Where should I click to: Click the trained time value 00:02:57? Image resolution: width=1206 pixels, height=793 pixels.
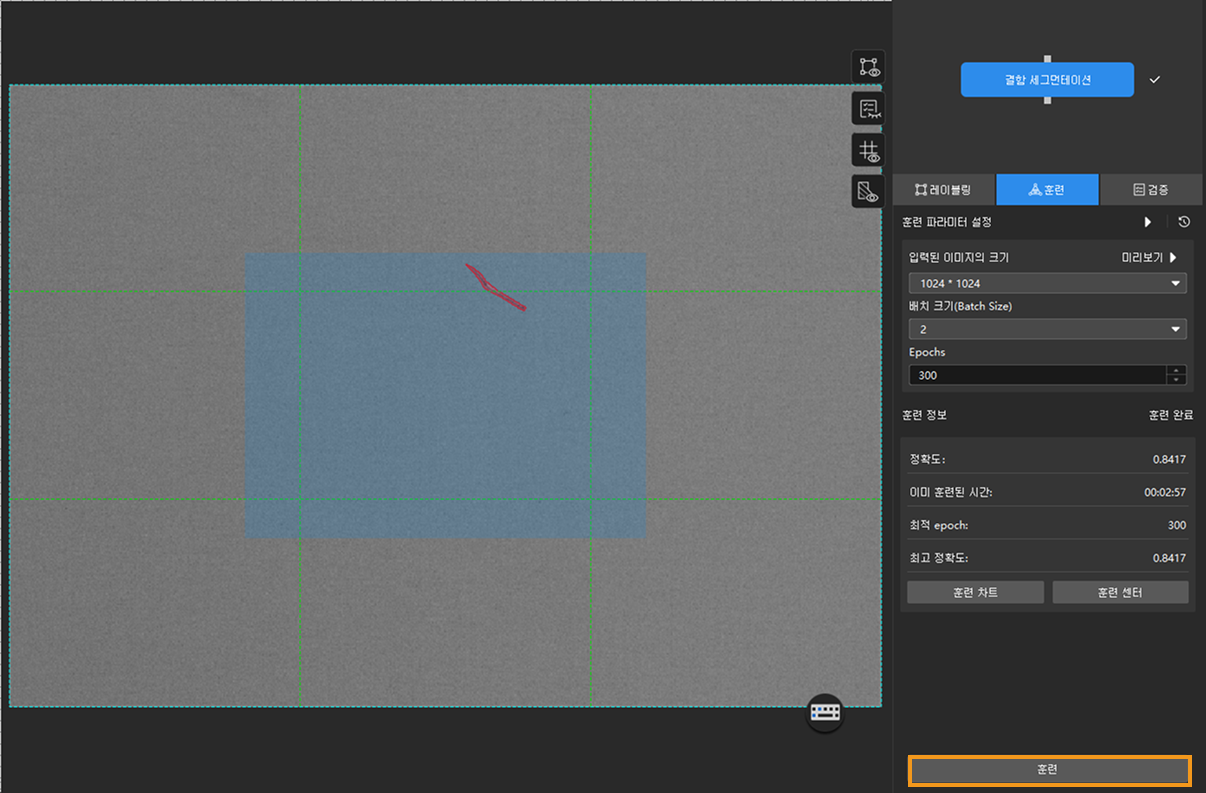pos(1165,492)
